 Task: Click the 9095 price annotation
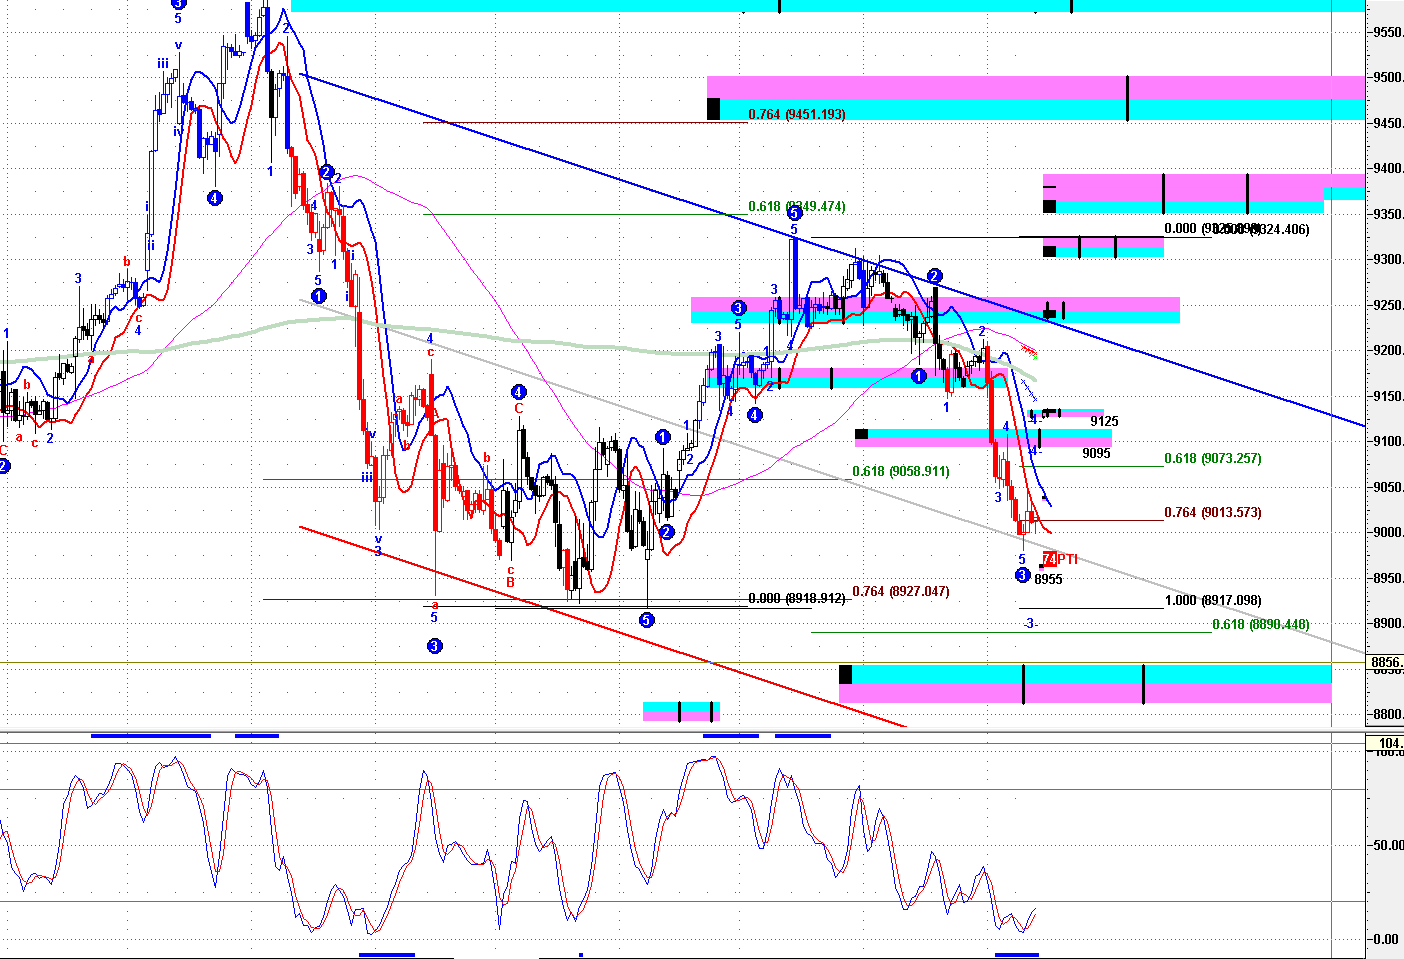click(1096, 453)
